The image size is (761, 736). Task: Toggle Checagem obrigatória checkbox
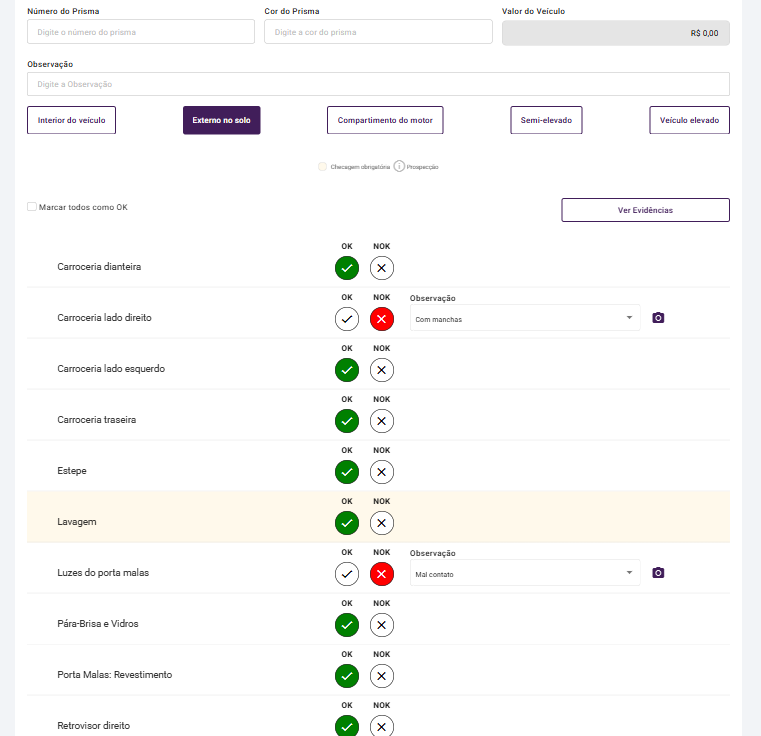[x=322, y=167]
